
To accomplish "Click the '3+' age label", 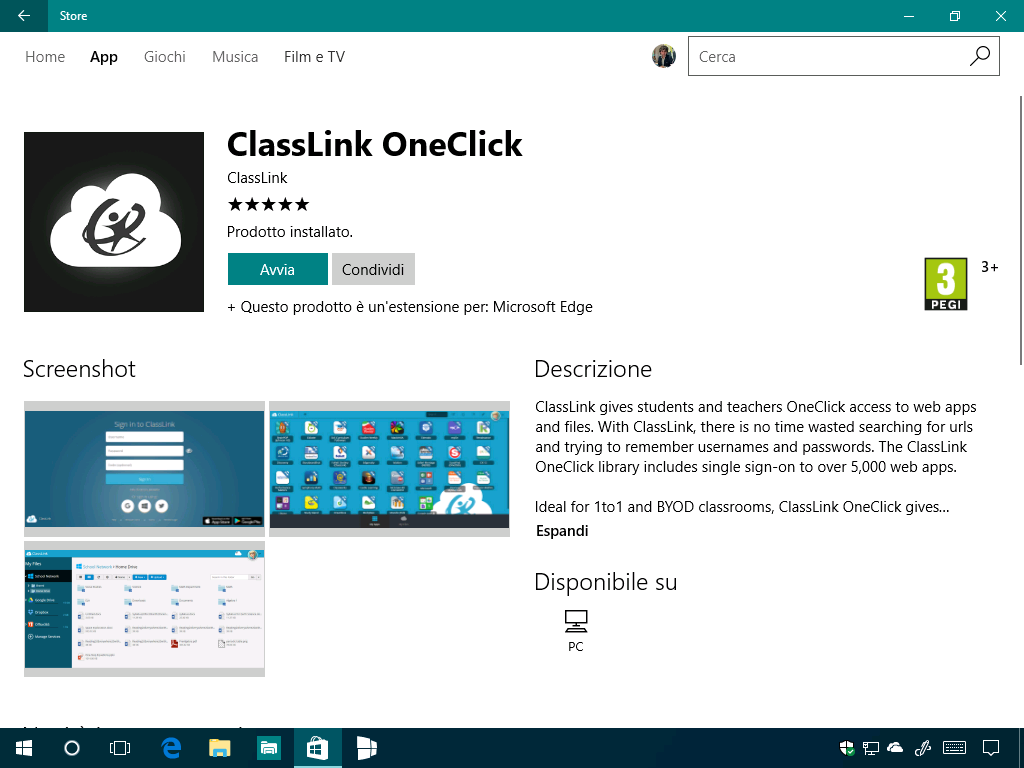I will (989, 266).
